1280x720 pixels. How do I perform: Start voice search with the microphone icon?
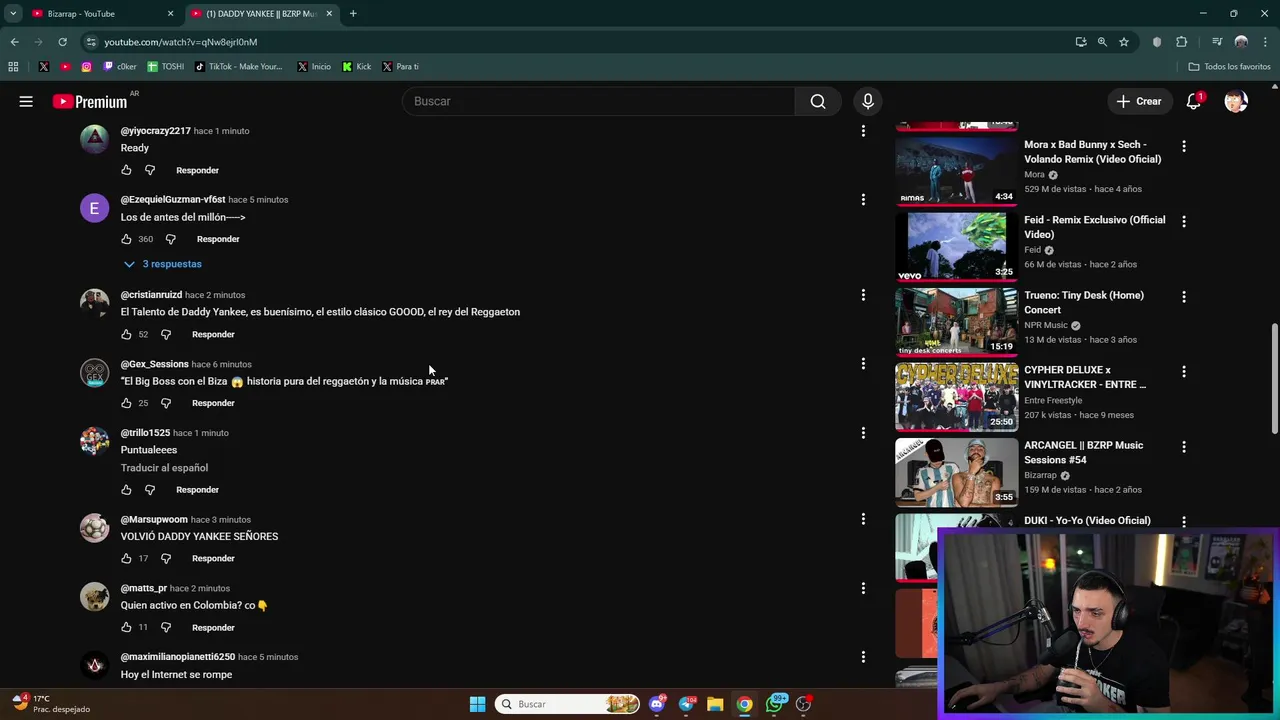pyautogui.click(x=868, y=101)
